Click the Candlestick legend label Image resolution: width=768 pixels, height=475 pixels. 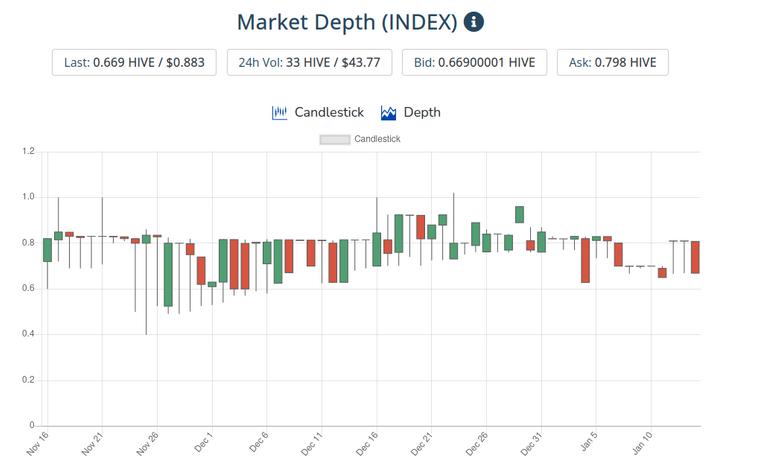pos(377,139)
